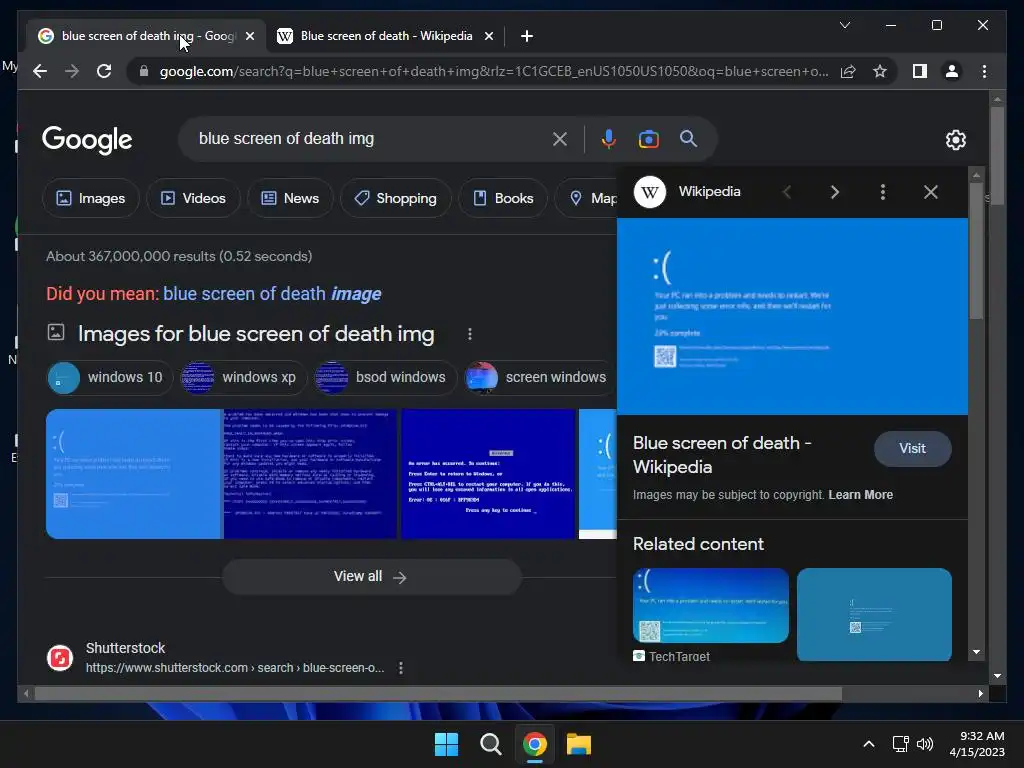Select the 'windows 10' image chip
This screenshot has height=768, width=1024.
pos(109,377)
